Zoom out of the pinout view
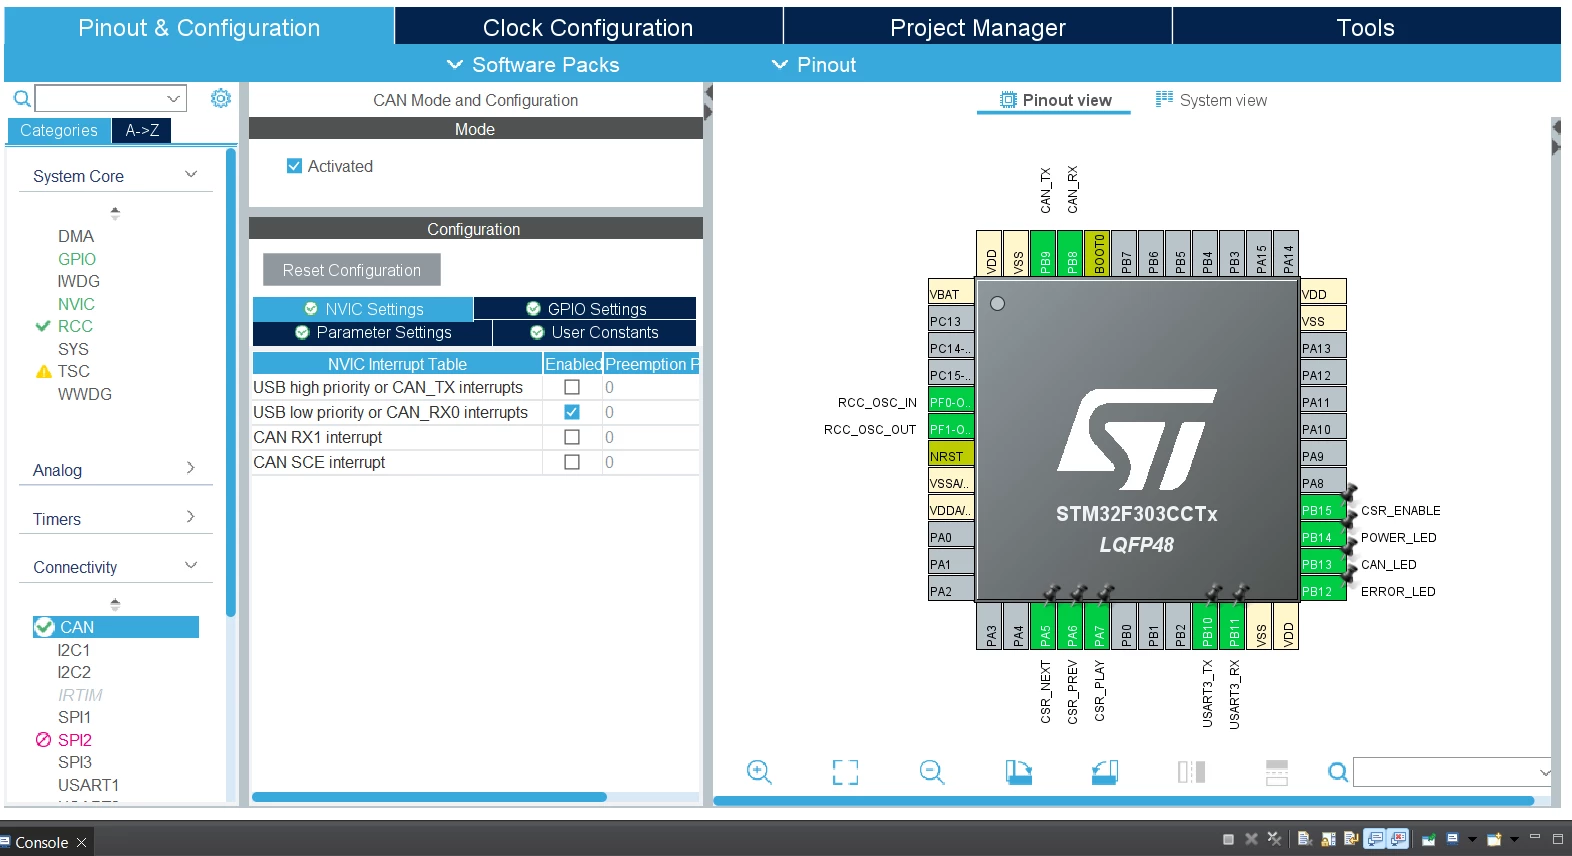This screenshot has width=1572, height=856. pos(932,772)
